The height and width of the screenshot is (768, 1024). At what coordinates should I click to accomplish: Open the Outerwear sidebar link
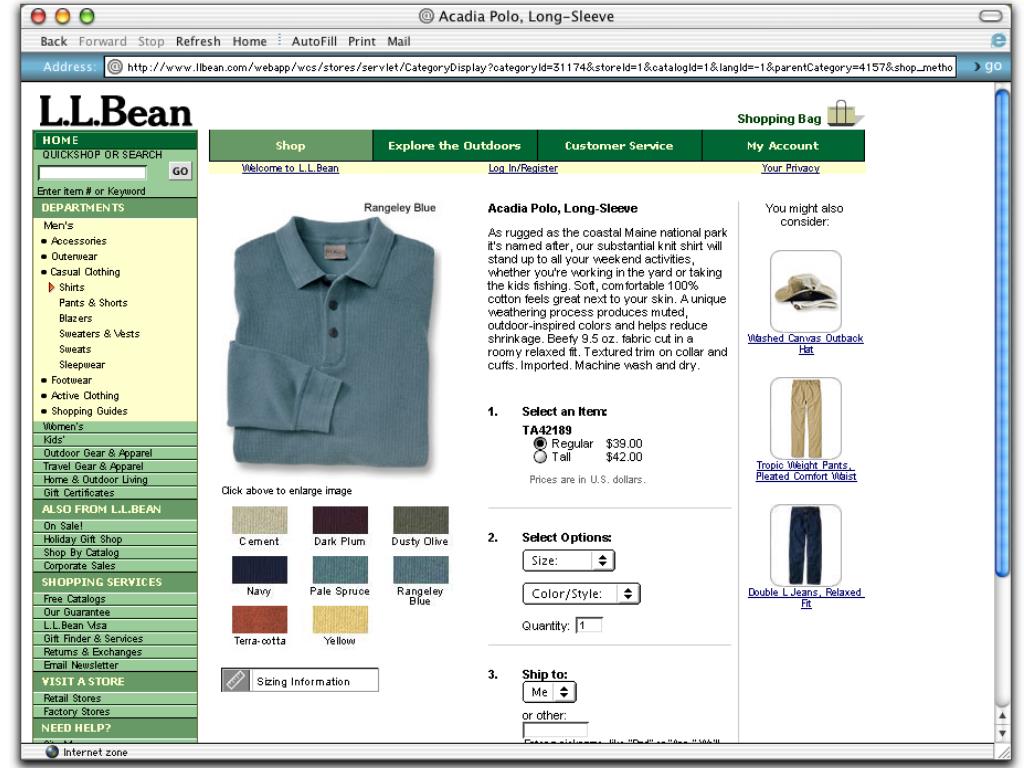click(74, 257)
